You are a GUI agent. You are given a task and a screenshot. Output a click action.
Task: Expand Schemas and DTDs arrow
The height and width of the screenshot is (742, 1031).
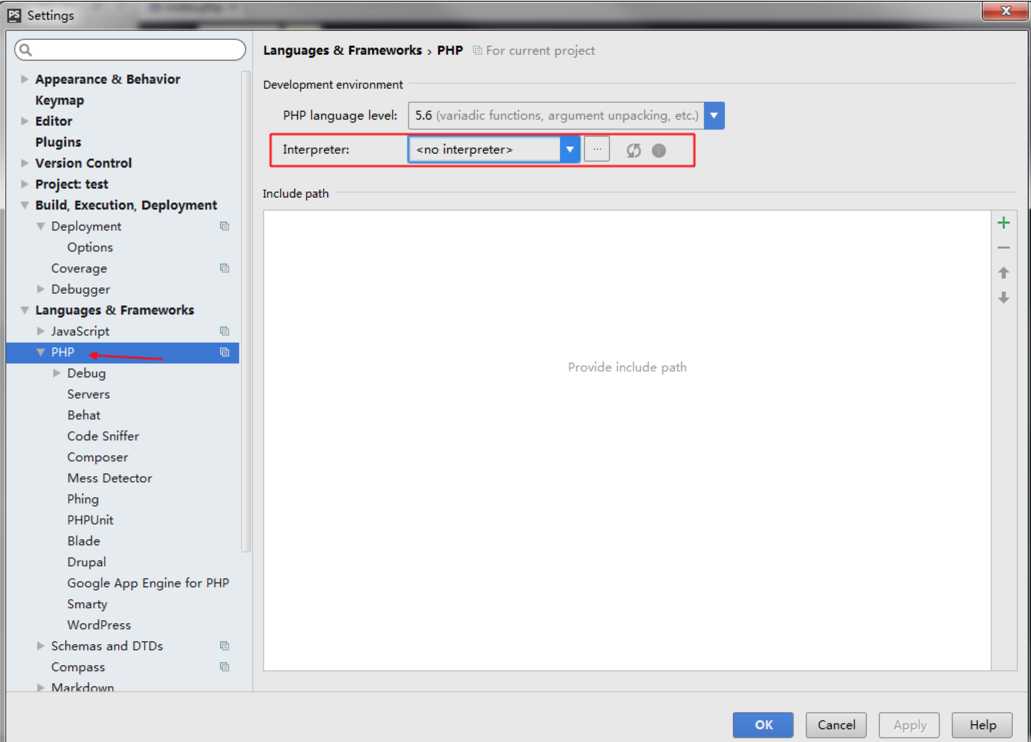coord(41,646)
